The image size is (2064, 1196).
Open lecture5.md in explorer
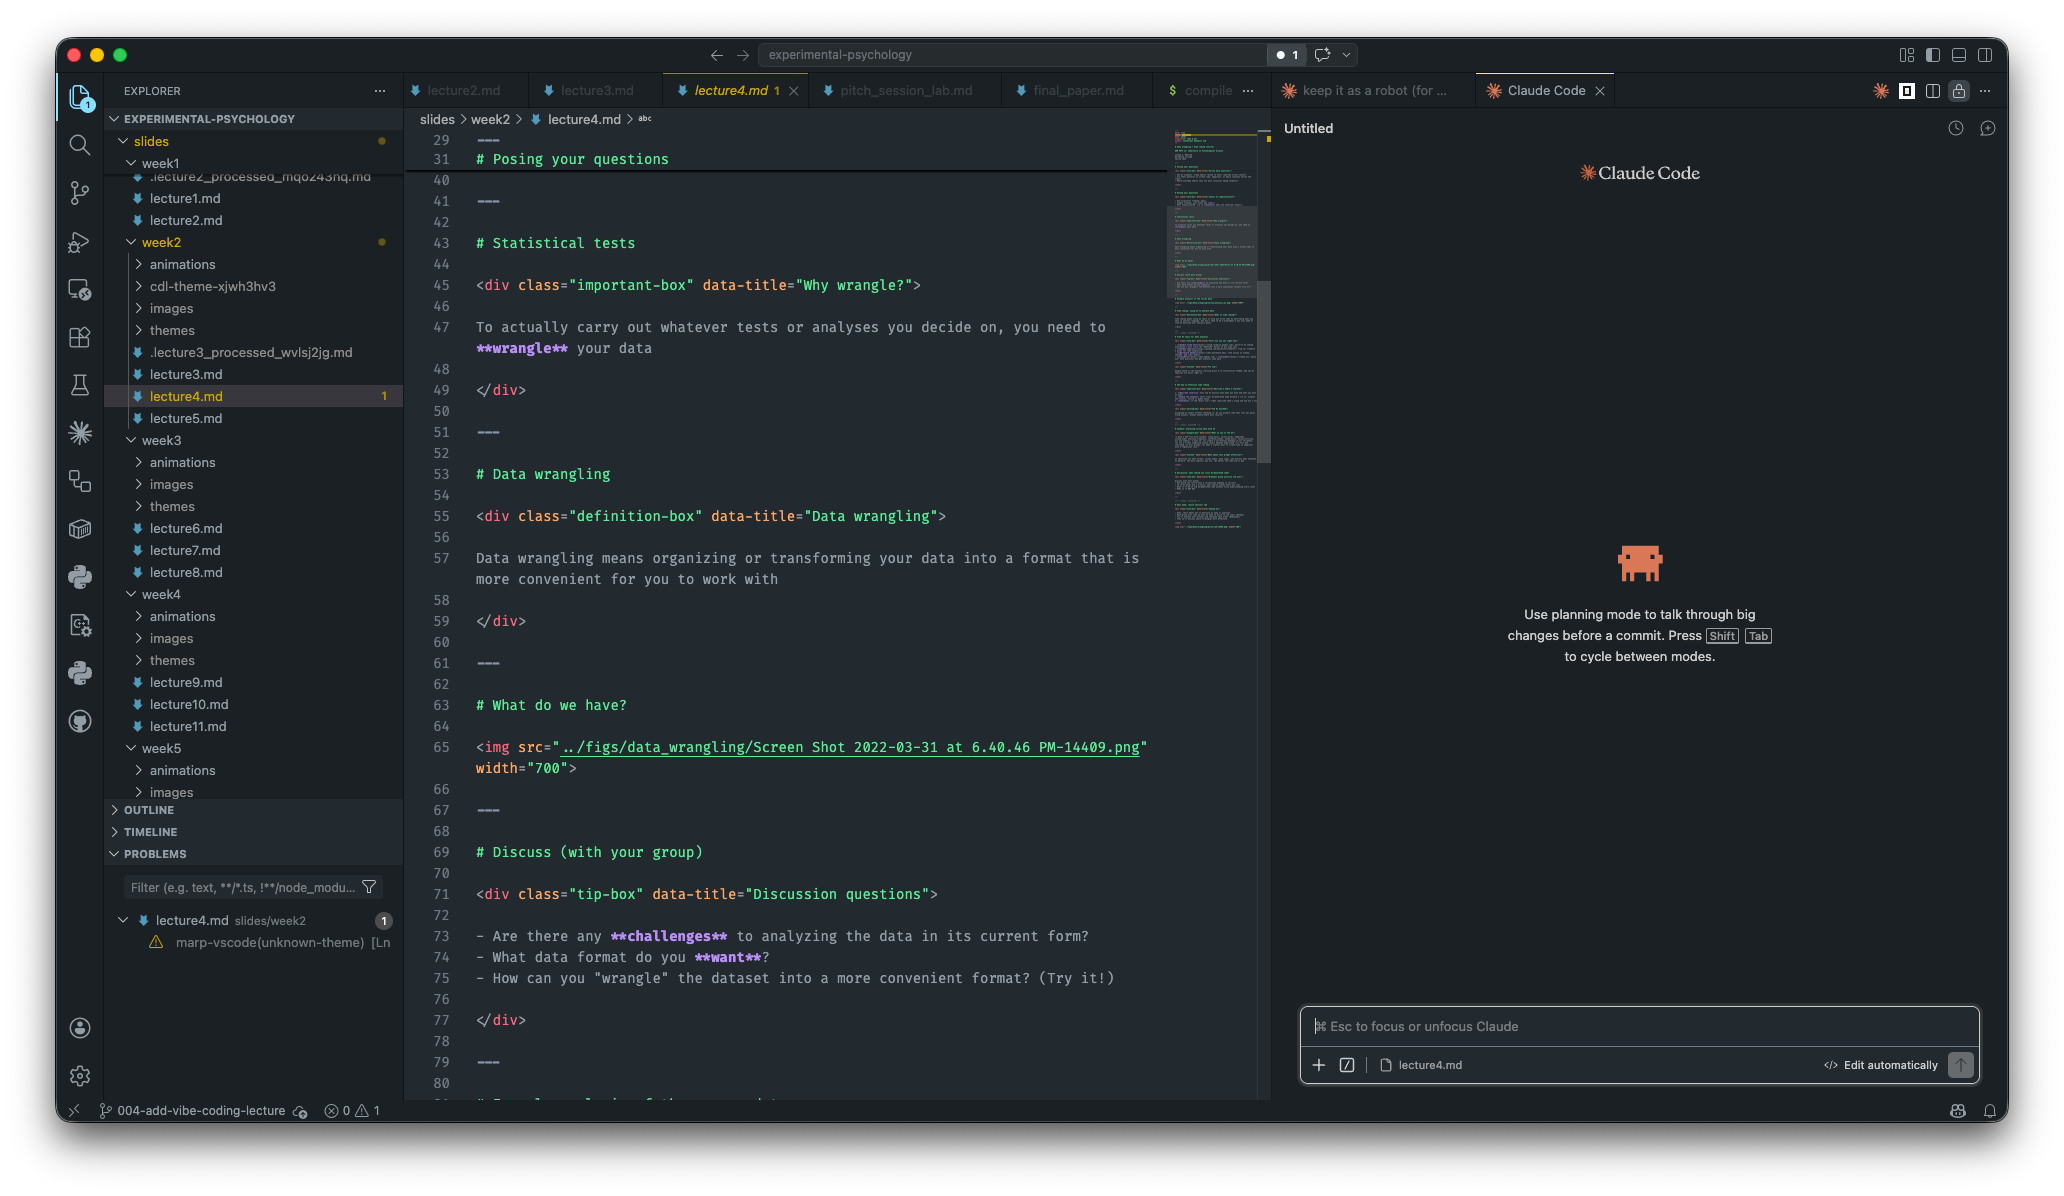(x=186, y=419)
